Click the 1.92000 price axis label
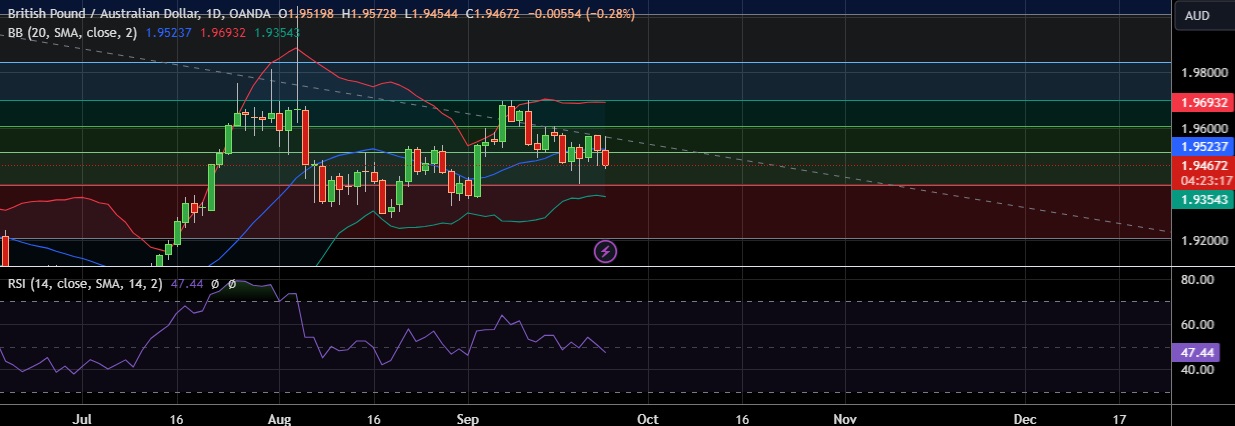 [1203, 241]
